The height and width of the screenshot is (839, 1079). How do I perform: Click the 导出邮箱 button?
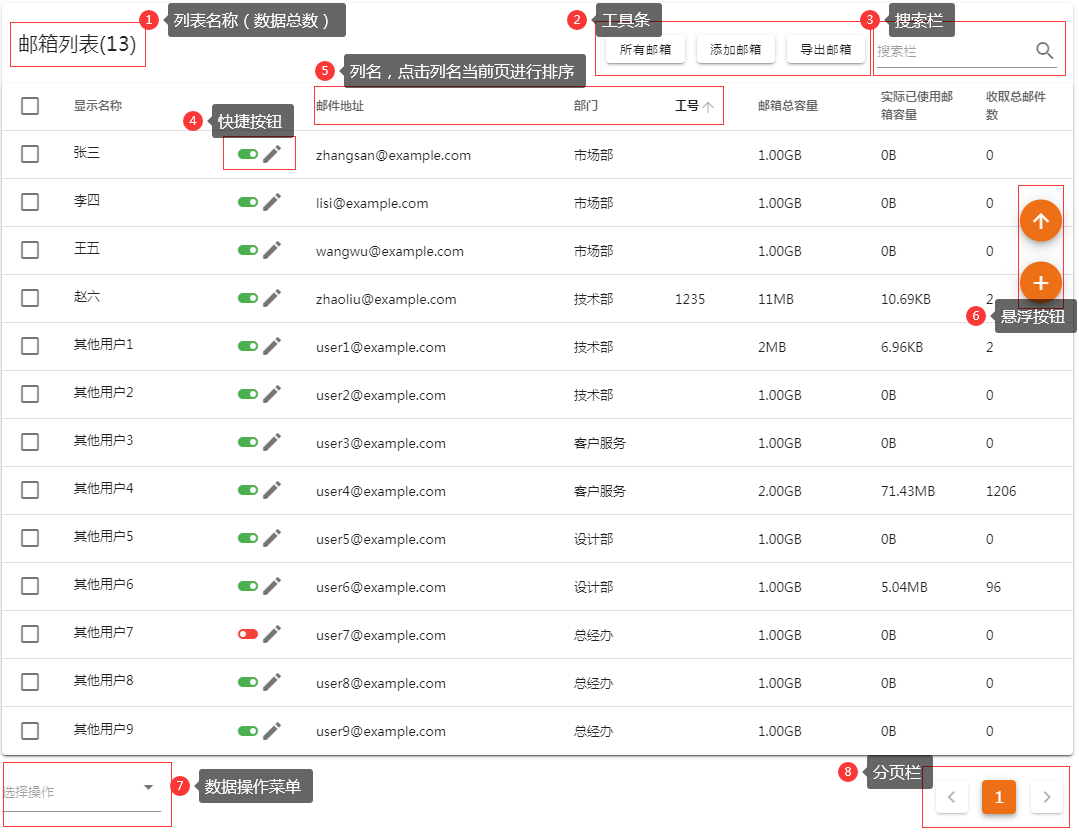(825, 49)
